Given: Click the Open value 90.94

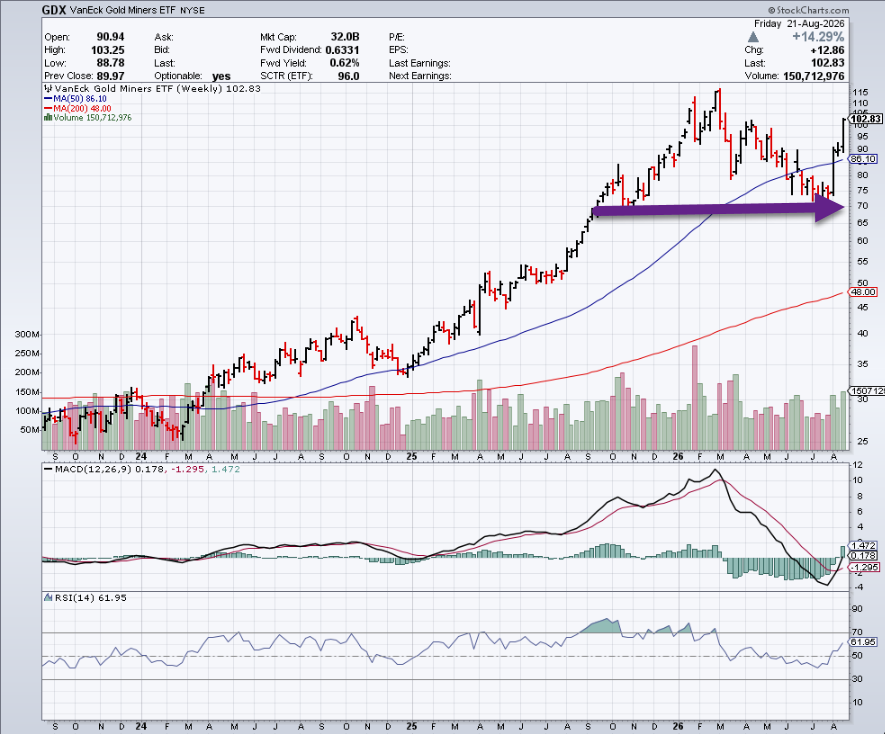Looking at the screenshot, I should click(x=111, y=37).
